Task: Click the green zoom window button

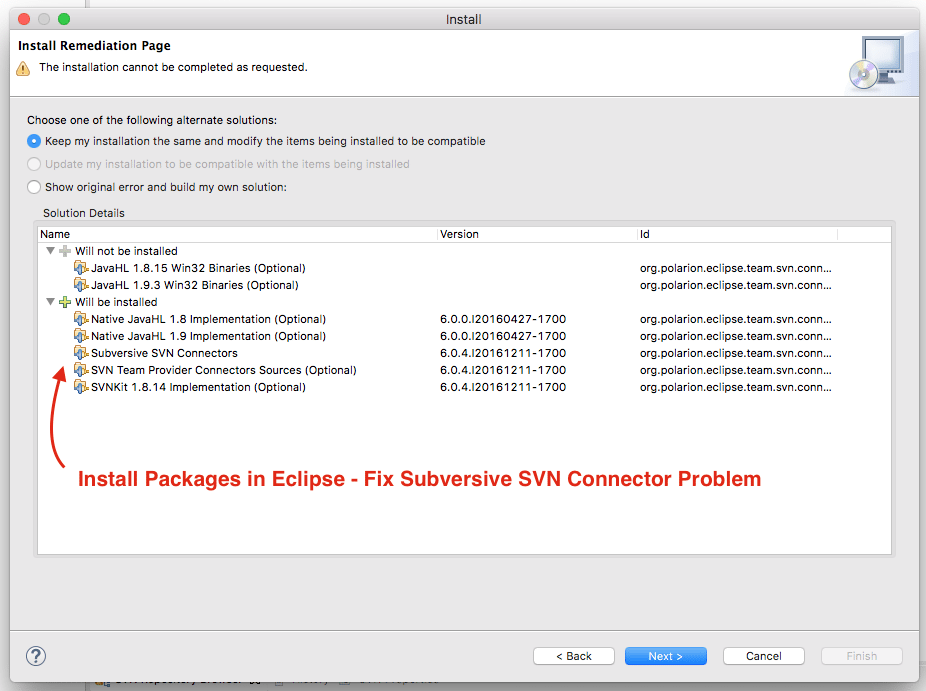Action: (64, 19)
